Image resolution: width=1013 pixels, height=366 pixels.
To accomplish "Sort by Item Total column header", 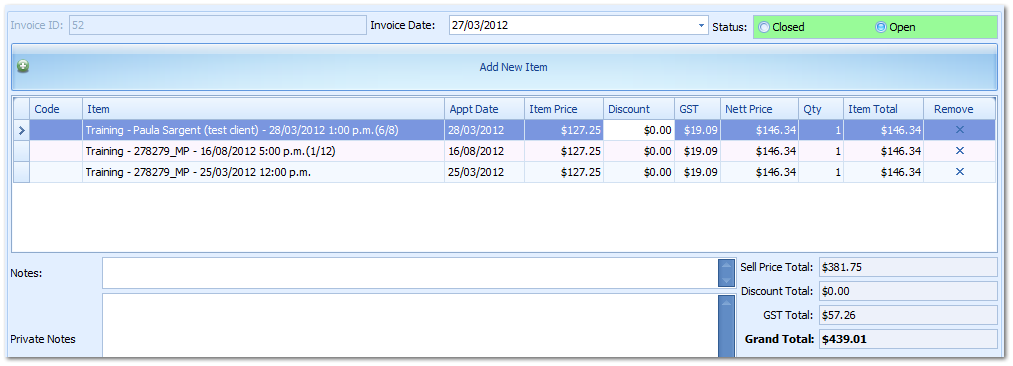I will tap(882, 109).
